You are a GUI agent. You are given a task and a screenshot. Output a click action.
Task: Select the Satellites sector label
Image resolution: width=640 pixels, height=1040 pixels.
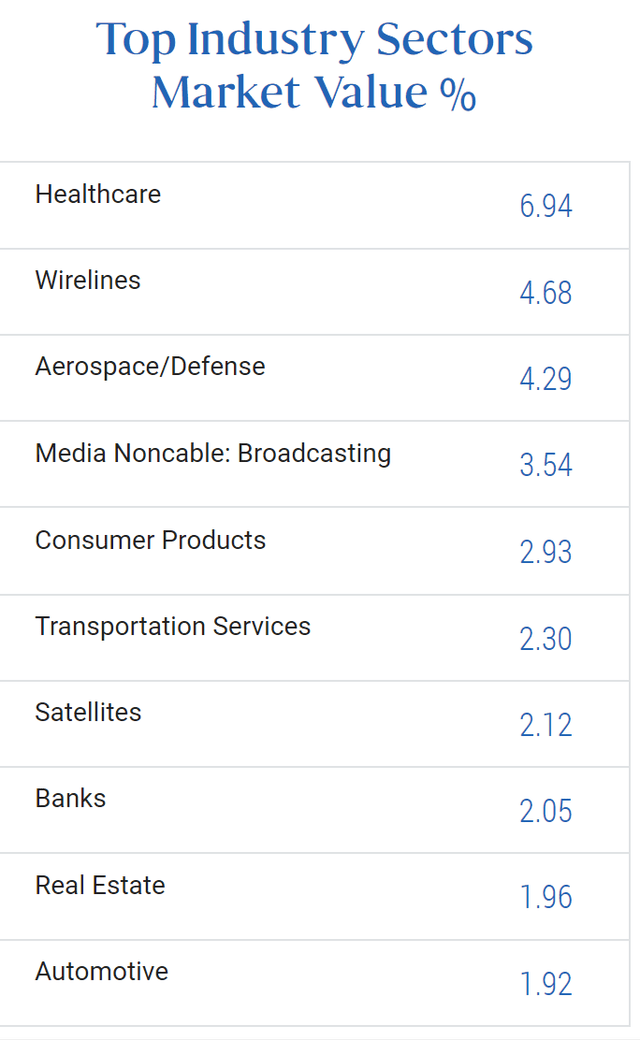tap(88, 712)
